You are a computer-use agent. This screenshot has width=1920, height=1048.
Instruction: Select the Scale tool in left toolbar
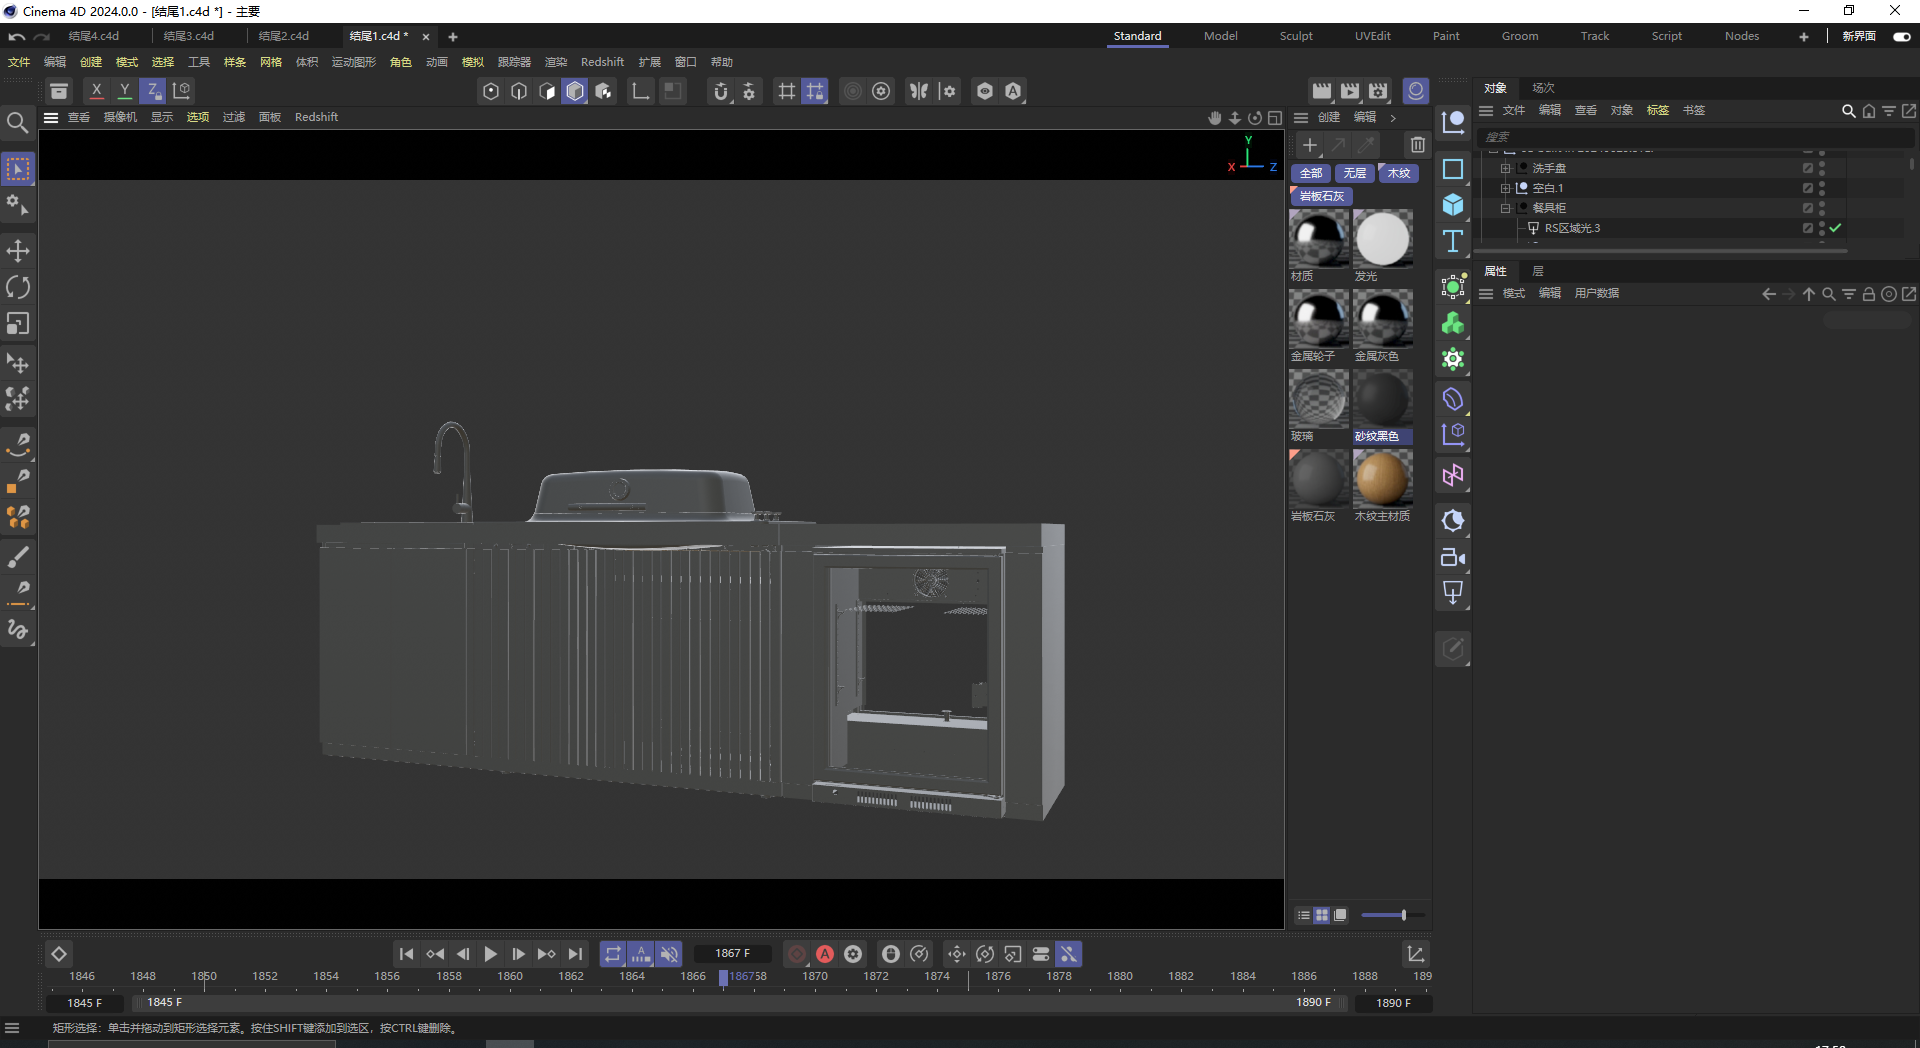(x=18, y=324)
